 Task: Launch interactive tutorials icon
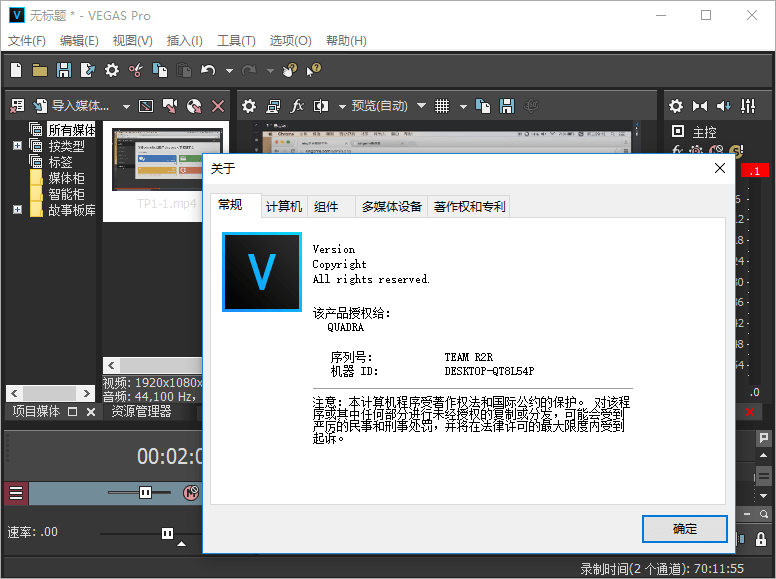coord(290,70)
